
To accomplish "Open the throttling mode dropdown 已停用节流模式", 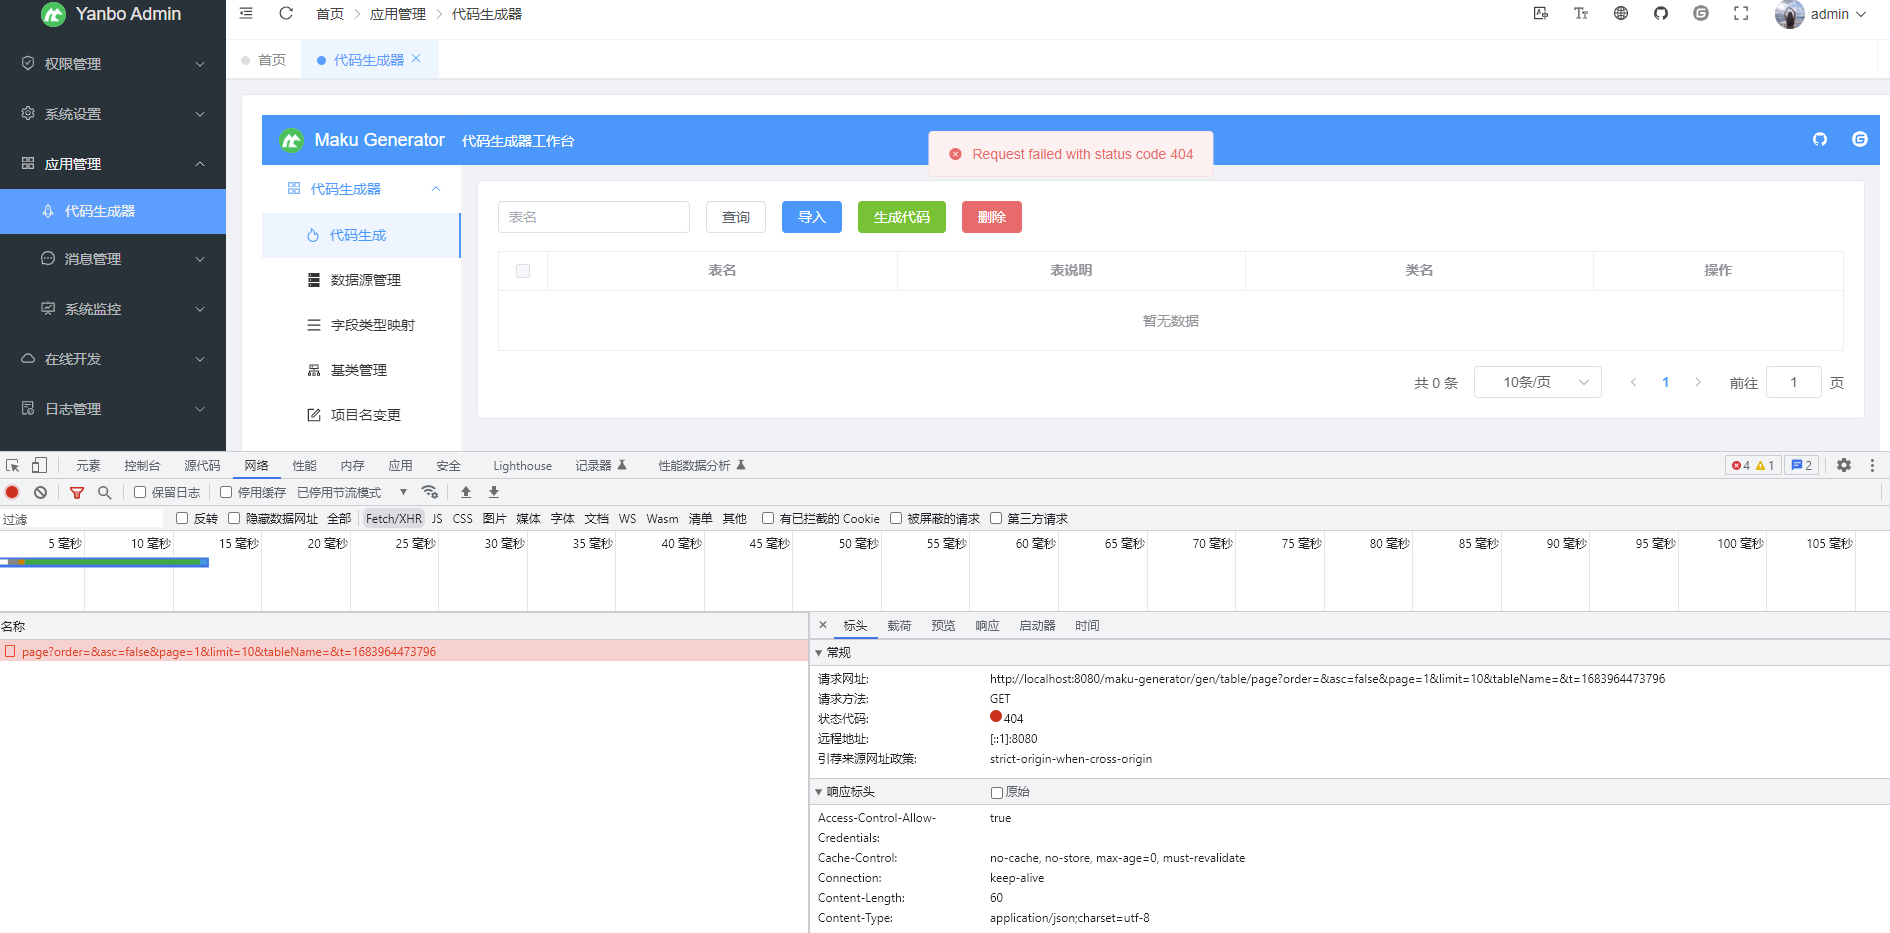I will coord(352,492).
